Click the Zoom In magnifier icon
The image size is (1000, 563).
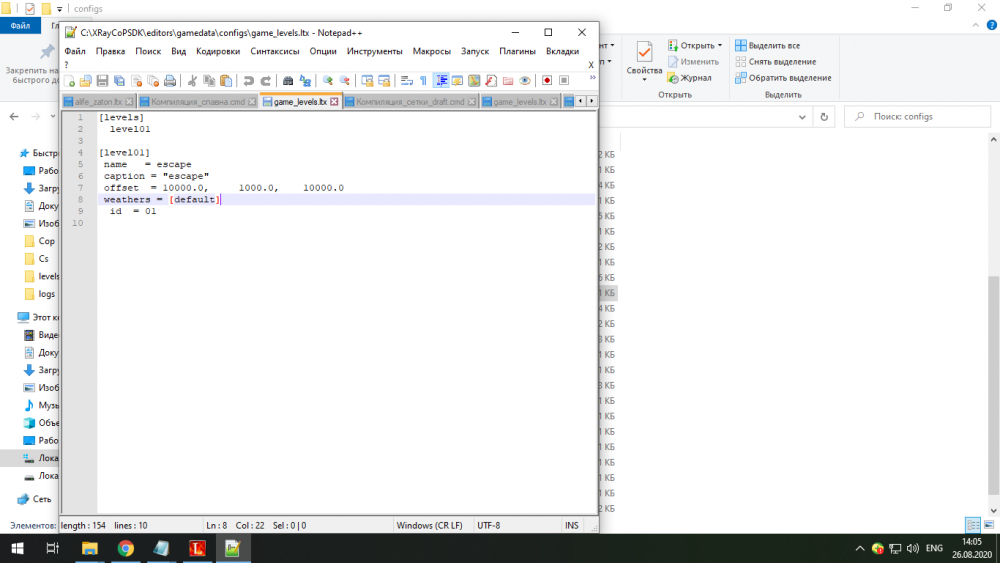click(328, 81)
